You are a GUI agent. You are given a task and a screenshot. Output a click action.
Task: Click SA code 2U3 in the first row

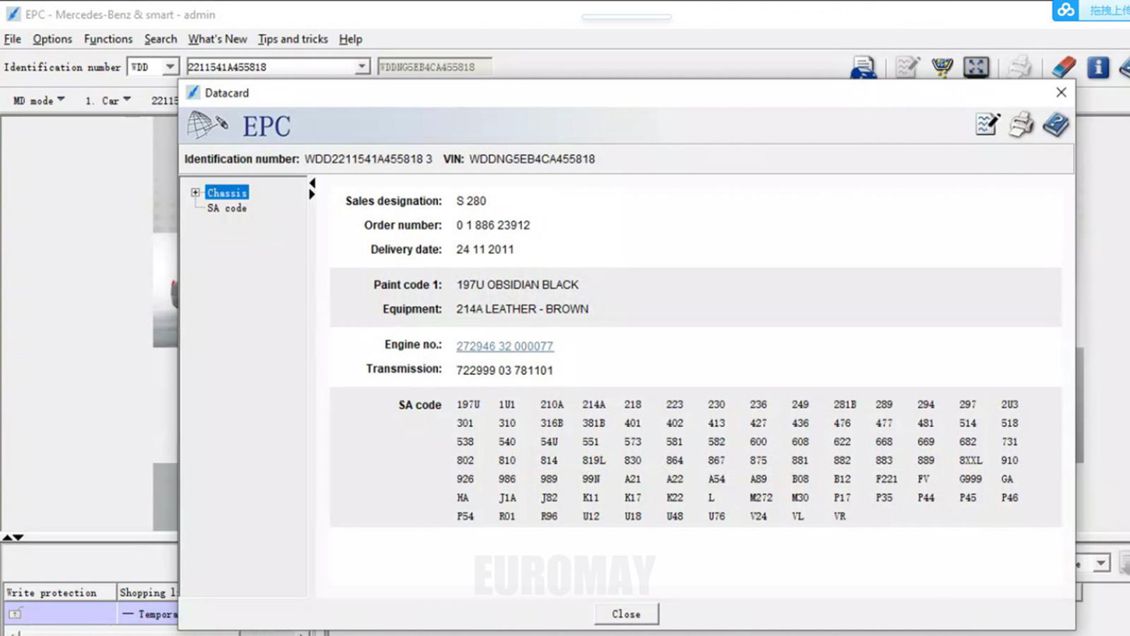click(1009, 405)
